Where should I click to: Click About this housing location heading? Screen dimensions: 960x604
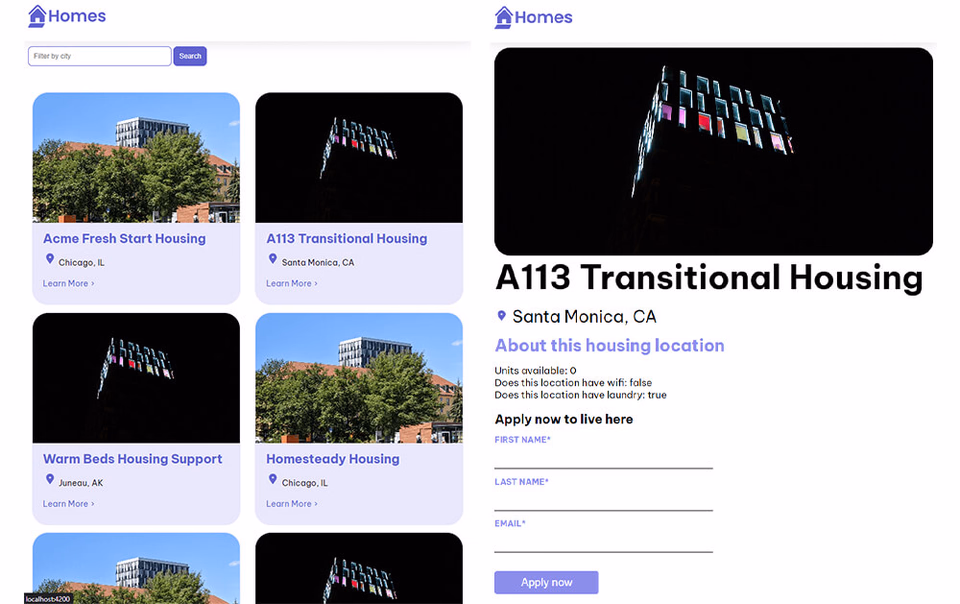[609, 346]
